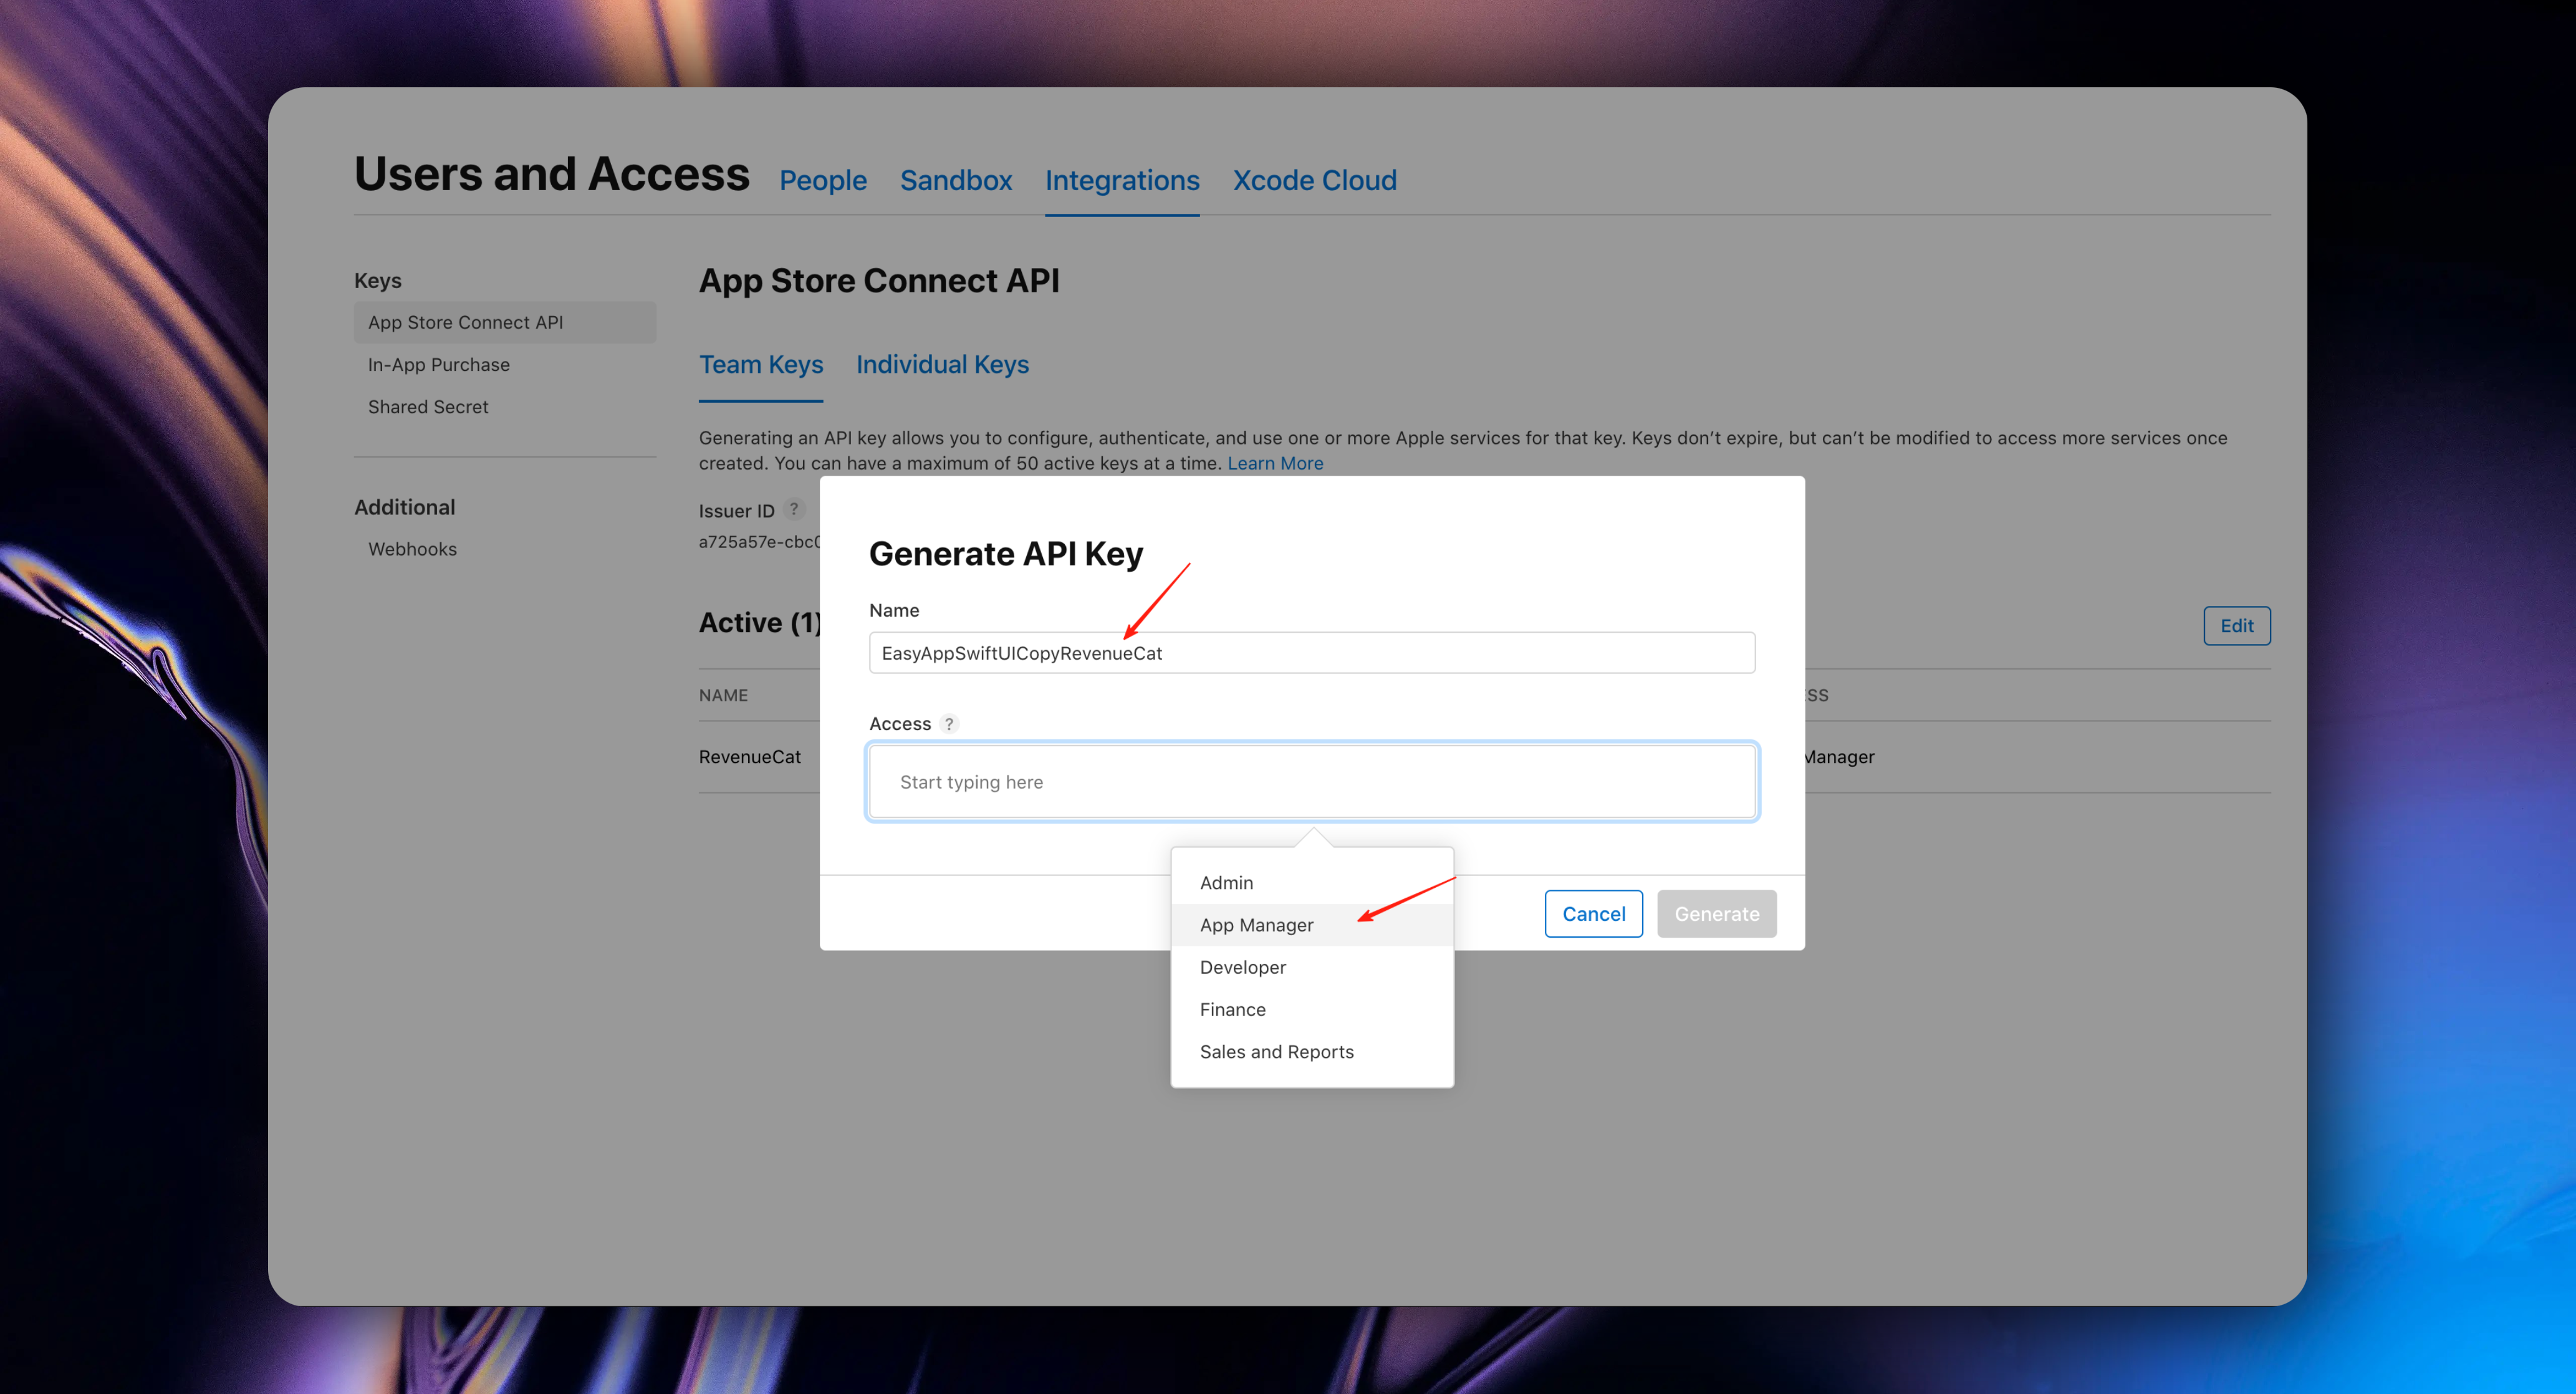
Task: Choose App Manager access role
Action: point(1256,924)
